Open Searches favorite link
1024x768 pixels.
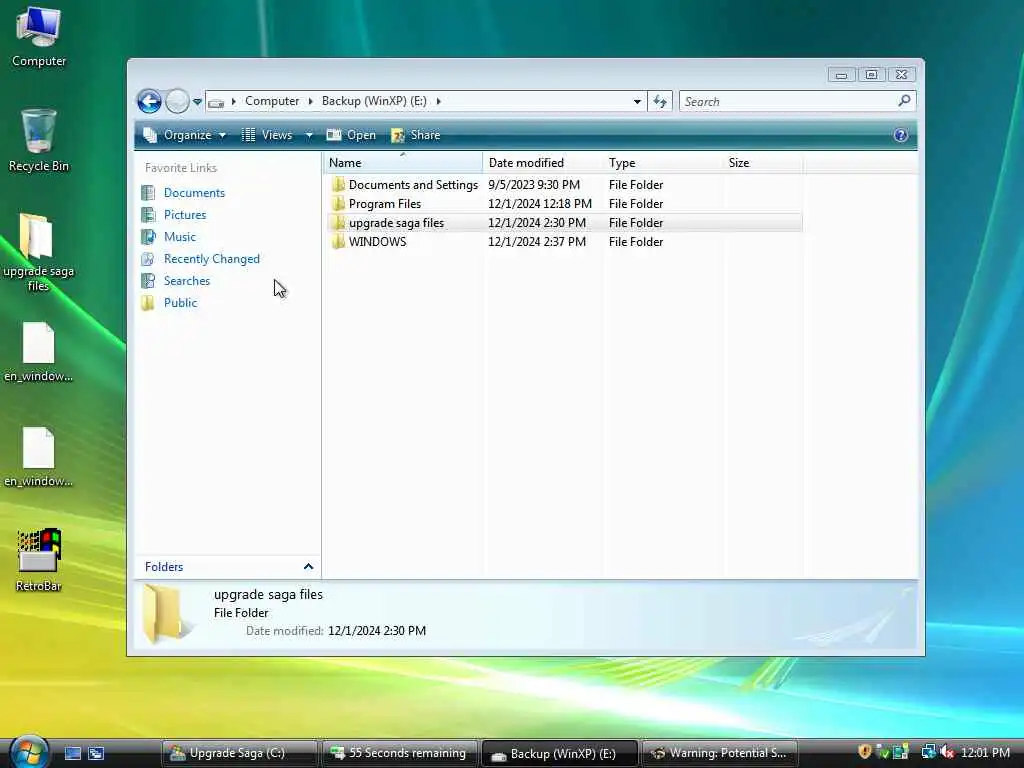click(187, 281)
